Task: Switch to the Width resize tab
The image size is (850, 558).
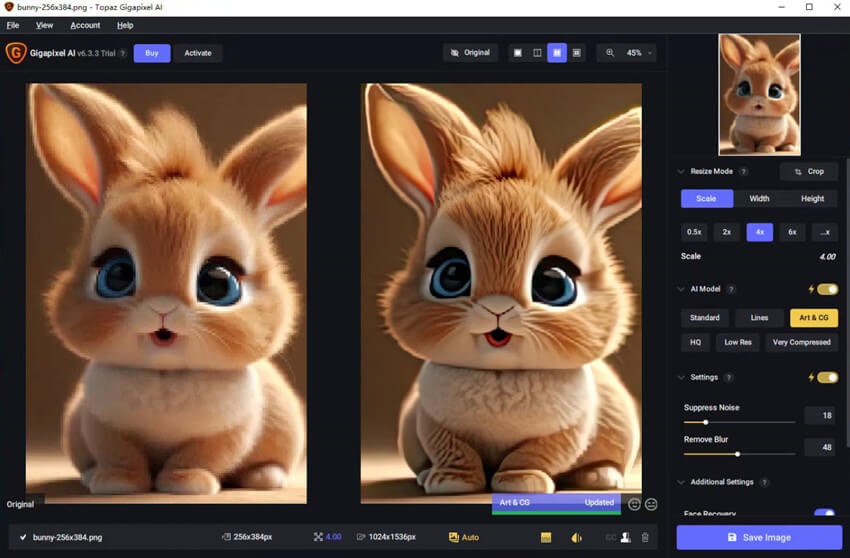Action: pyautogui.click(x=759, y=198)
